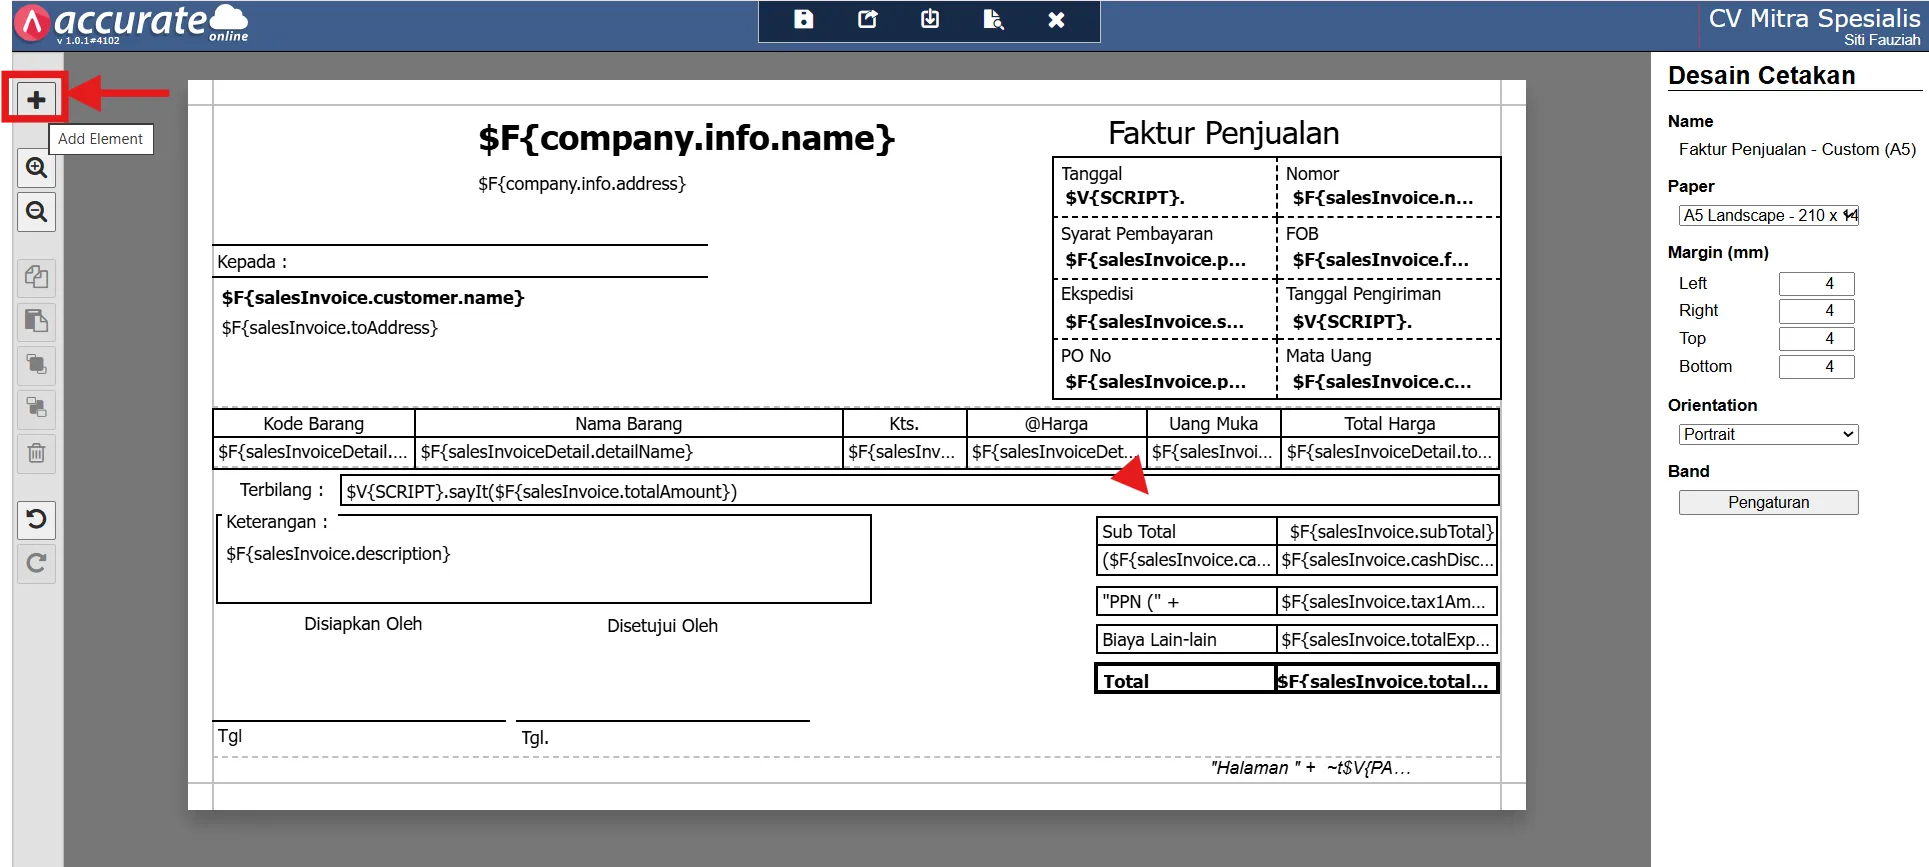The width and height of the screenshot is (1929, 867).
Task: Zoom in on the design canvas
Action: point(36,168)
